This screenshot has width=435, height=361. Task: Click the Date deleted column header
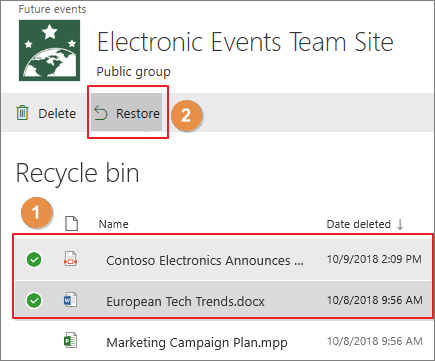(359, 224)
